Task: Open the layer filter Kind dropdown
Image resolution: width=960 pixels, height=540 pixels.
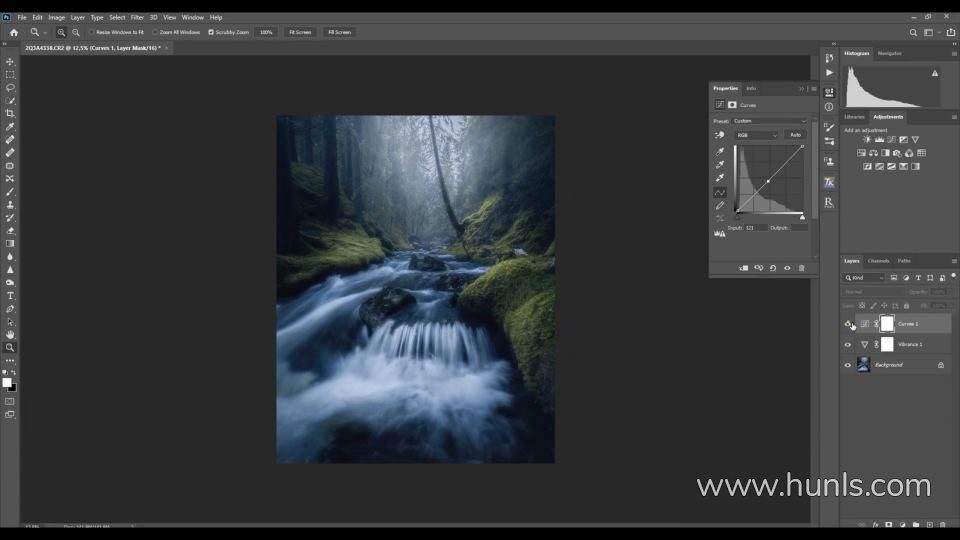Action: pyautogui.click(x=865, y=278)
